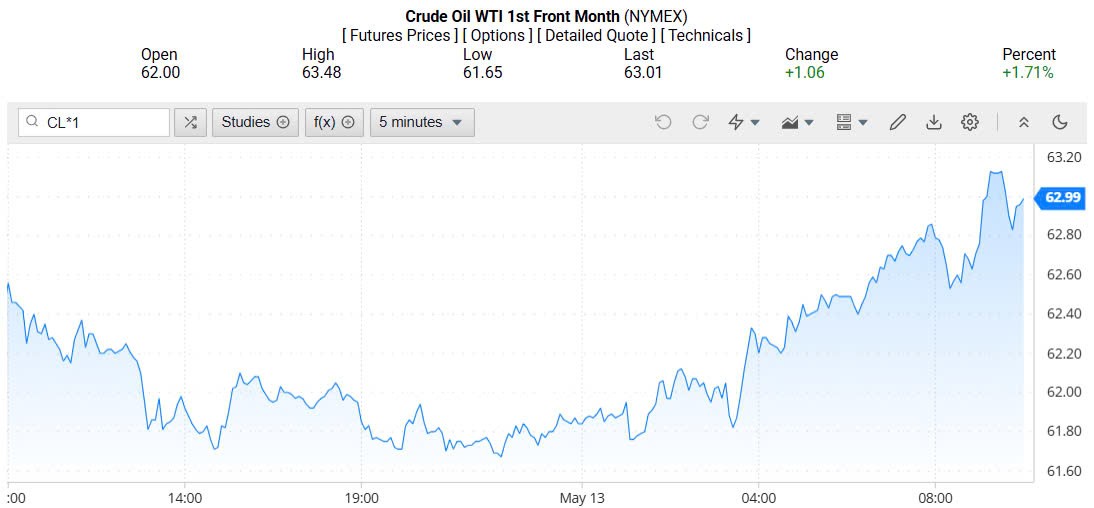This screenshot has width=1094, height=508.
Task: Download the chart image
Action: point(933,122)
